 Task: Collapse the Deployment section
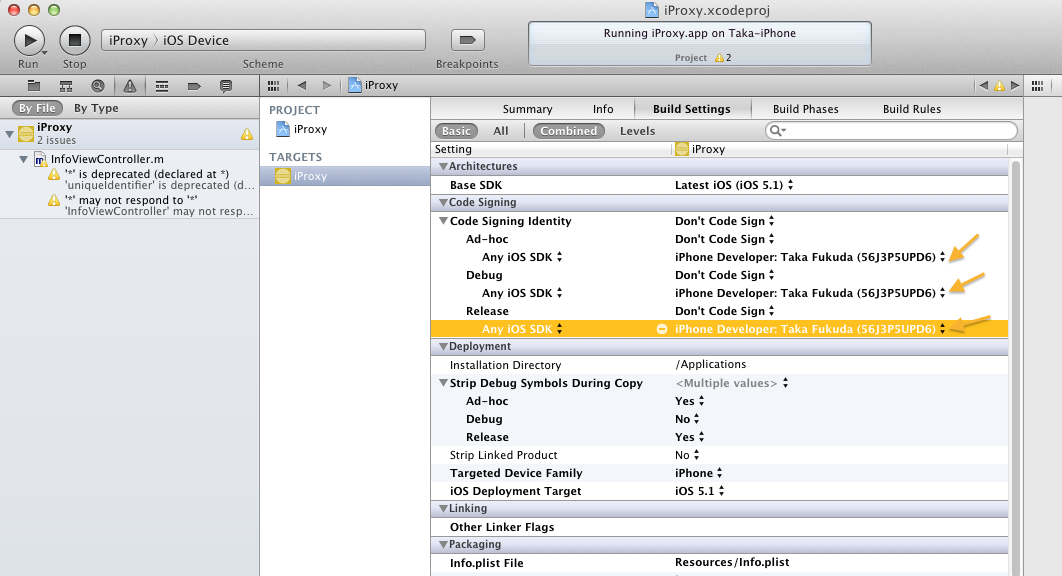(443, 346)
